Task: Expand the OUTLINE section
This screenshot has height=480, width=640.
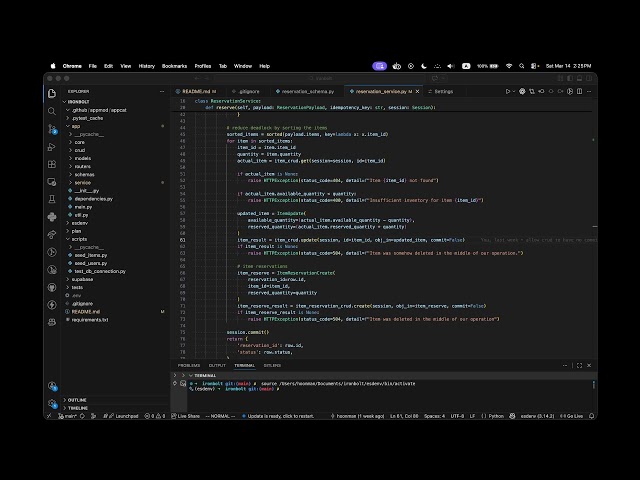Action: (77, 400)
